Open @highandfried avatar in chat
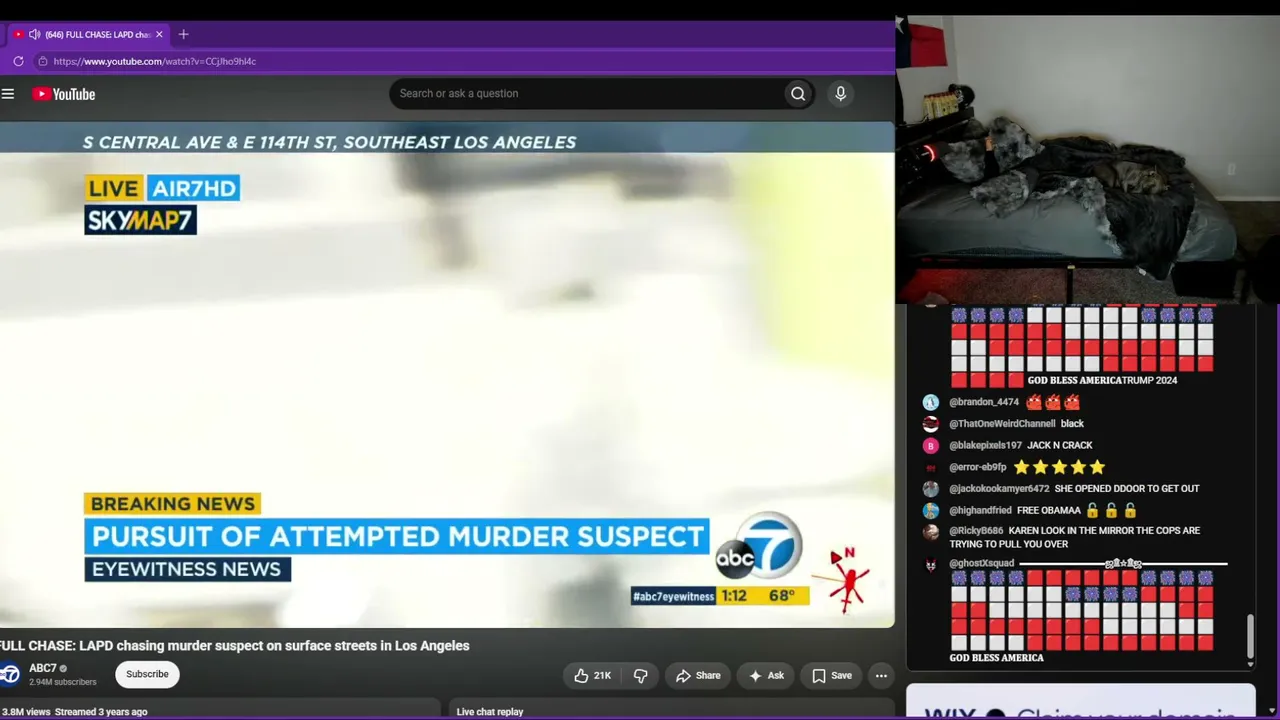The image size is (1280, 720). click(931, 511)
